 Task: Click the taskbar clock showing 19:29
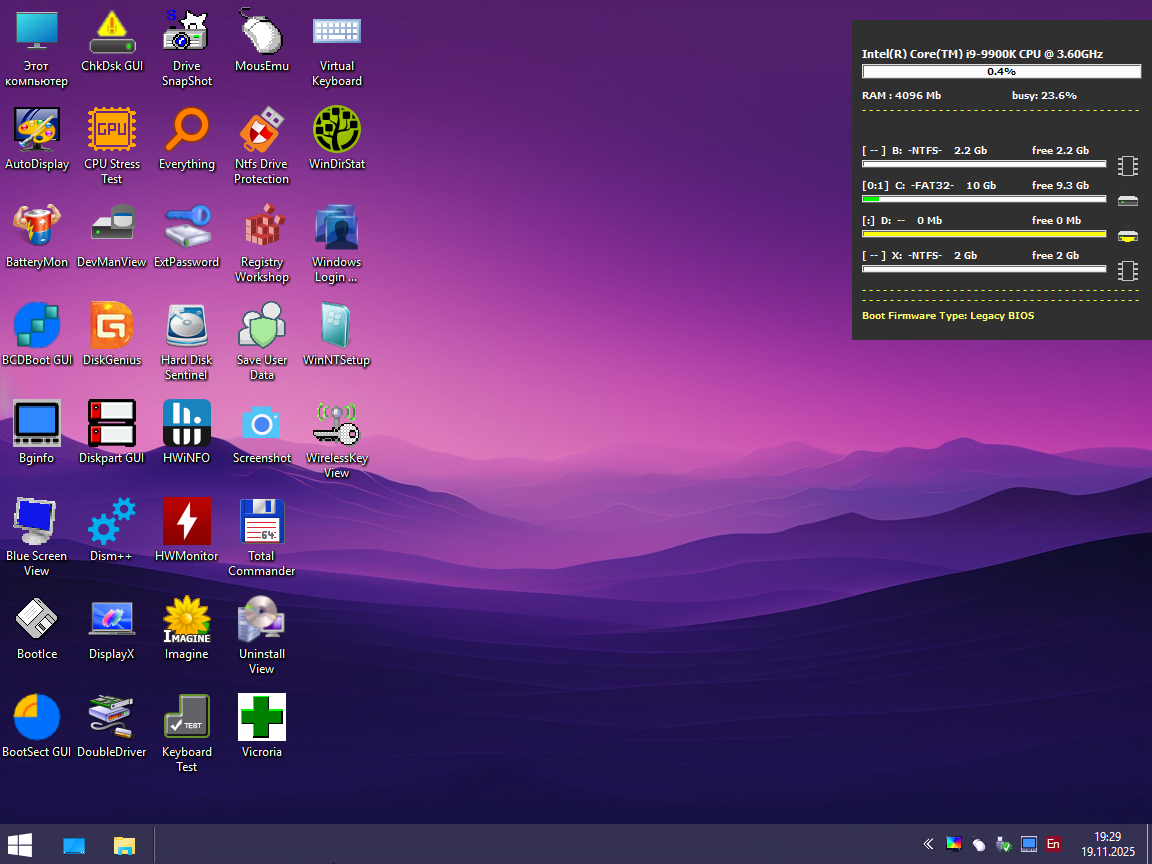(1107, 844)
